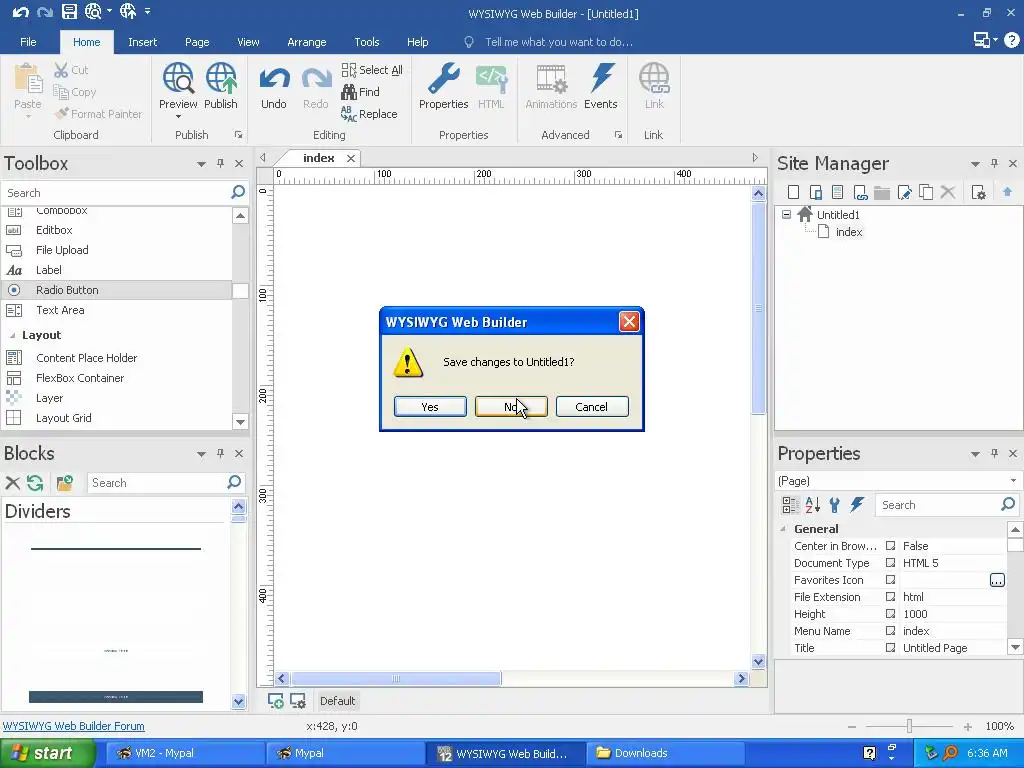The height and width of the screenshot is (768, 1024).
Task: Click the lightning events icon in Properties panel
Action: (x=857, y=505)
